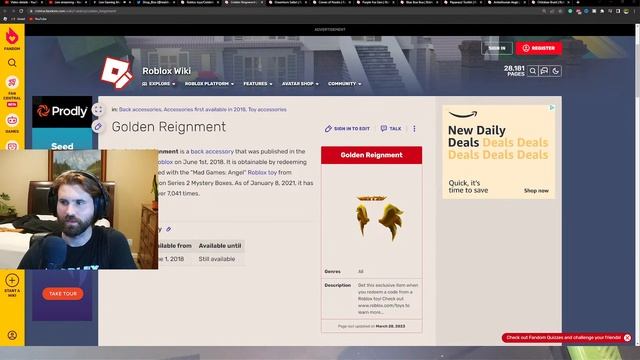The width and height of the screenshot is (640, 360).
Task: Expand page to full width icon
Action: coord(98,109)
